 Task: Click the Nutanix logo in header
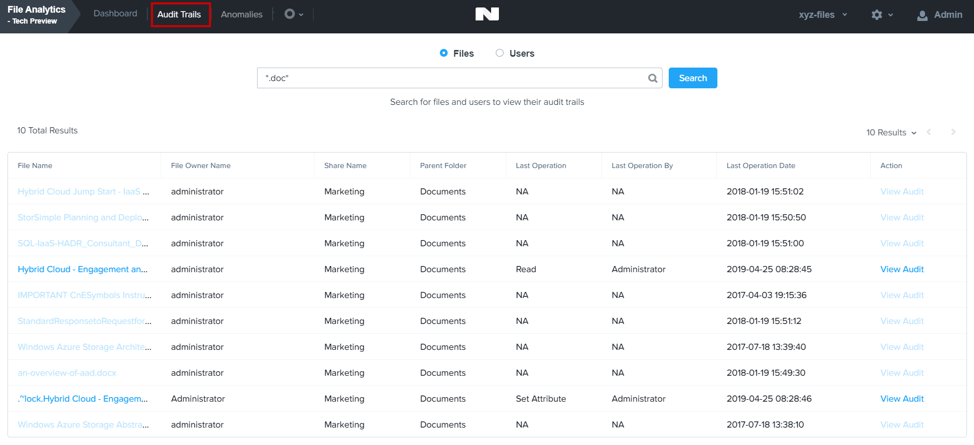[x=487, y=14]
